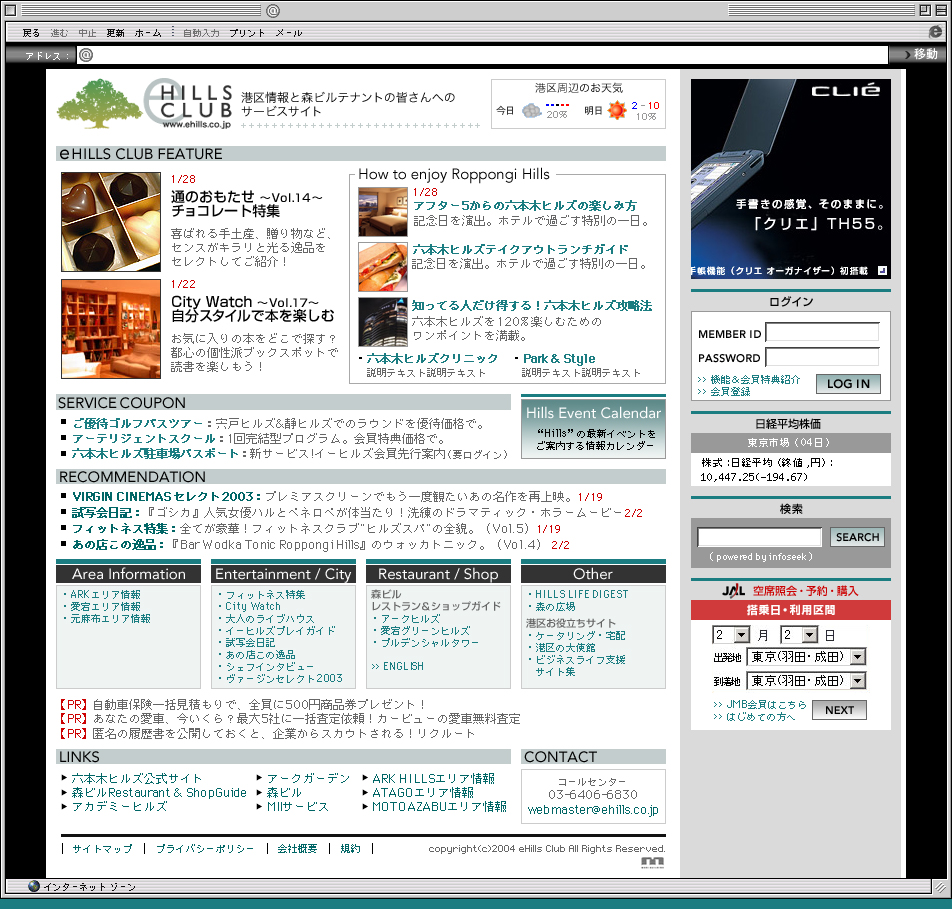
Task: Open the bookshelf City Watch thumbnail
Action: coord(111,329)
